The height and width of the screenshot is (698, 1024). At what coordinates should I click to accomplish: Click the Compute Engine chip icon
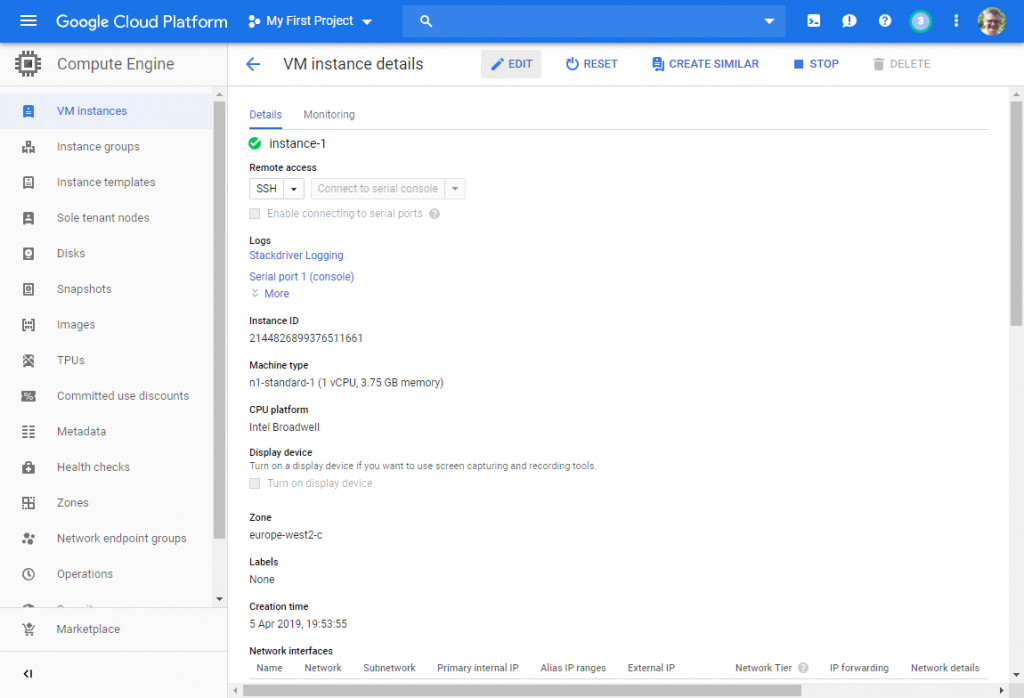coord(27,64)
